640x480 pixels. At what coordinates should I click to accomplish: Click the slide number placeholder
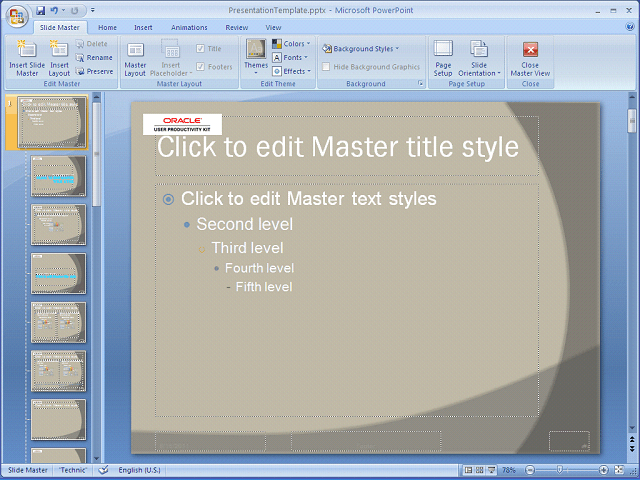[569, 441]
